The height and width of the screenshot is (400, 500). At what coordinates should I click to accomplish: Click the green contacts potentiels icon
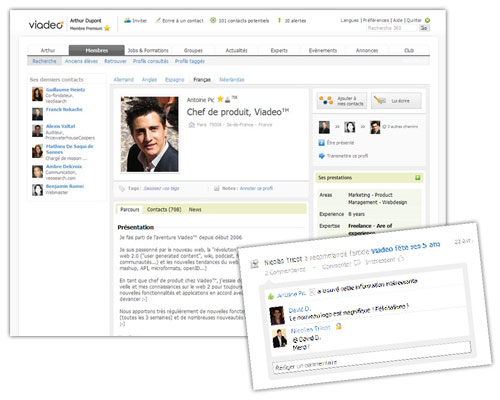tap(213, 20)
